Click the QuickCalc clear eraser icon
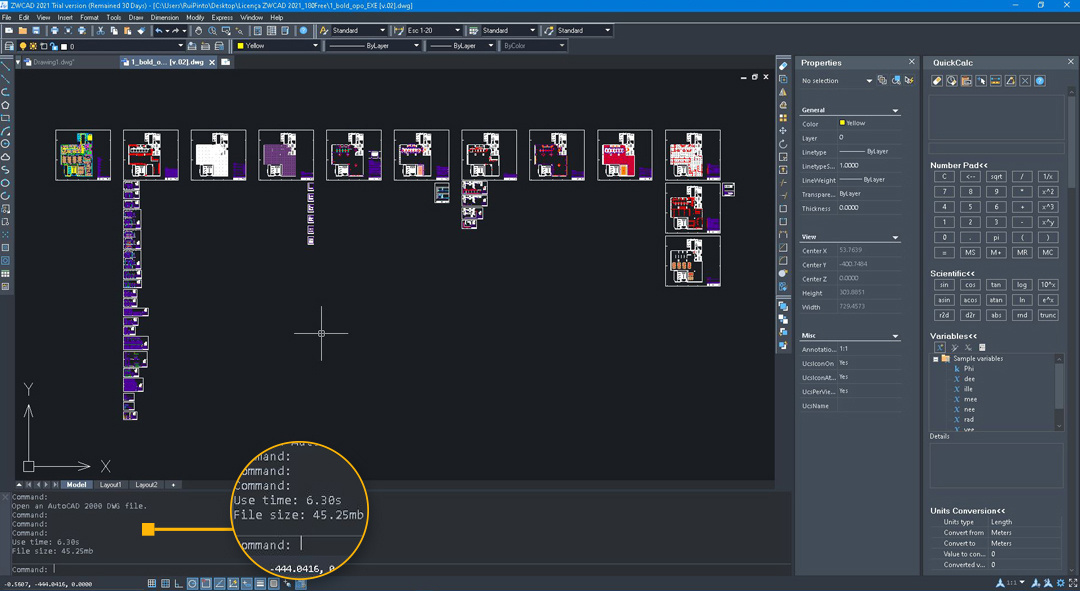1080x591 pixels. coord(937,81)
